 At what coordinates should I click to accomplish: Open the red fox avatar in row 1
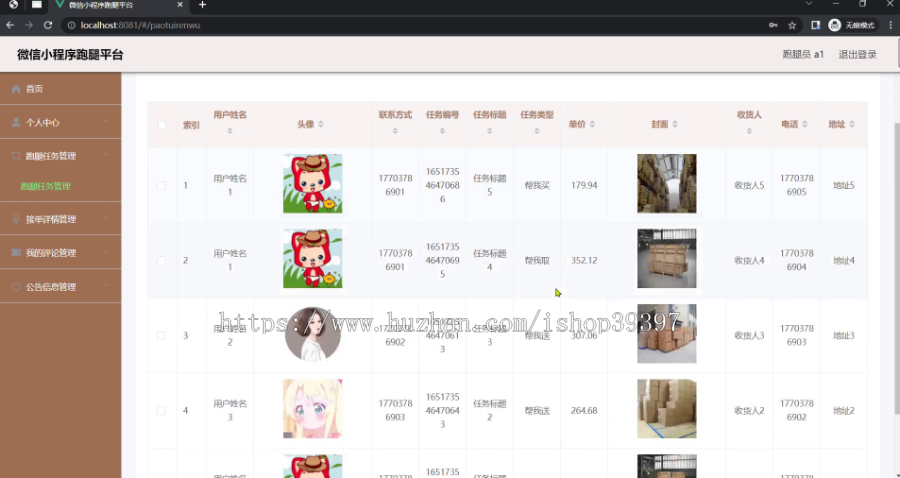click(312, 184)
